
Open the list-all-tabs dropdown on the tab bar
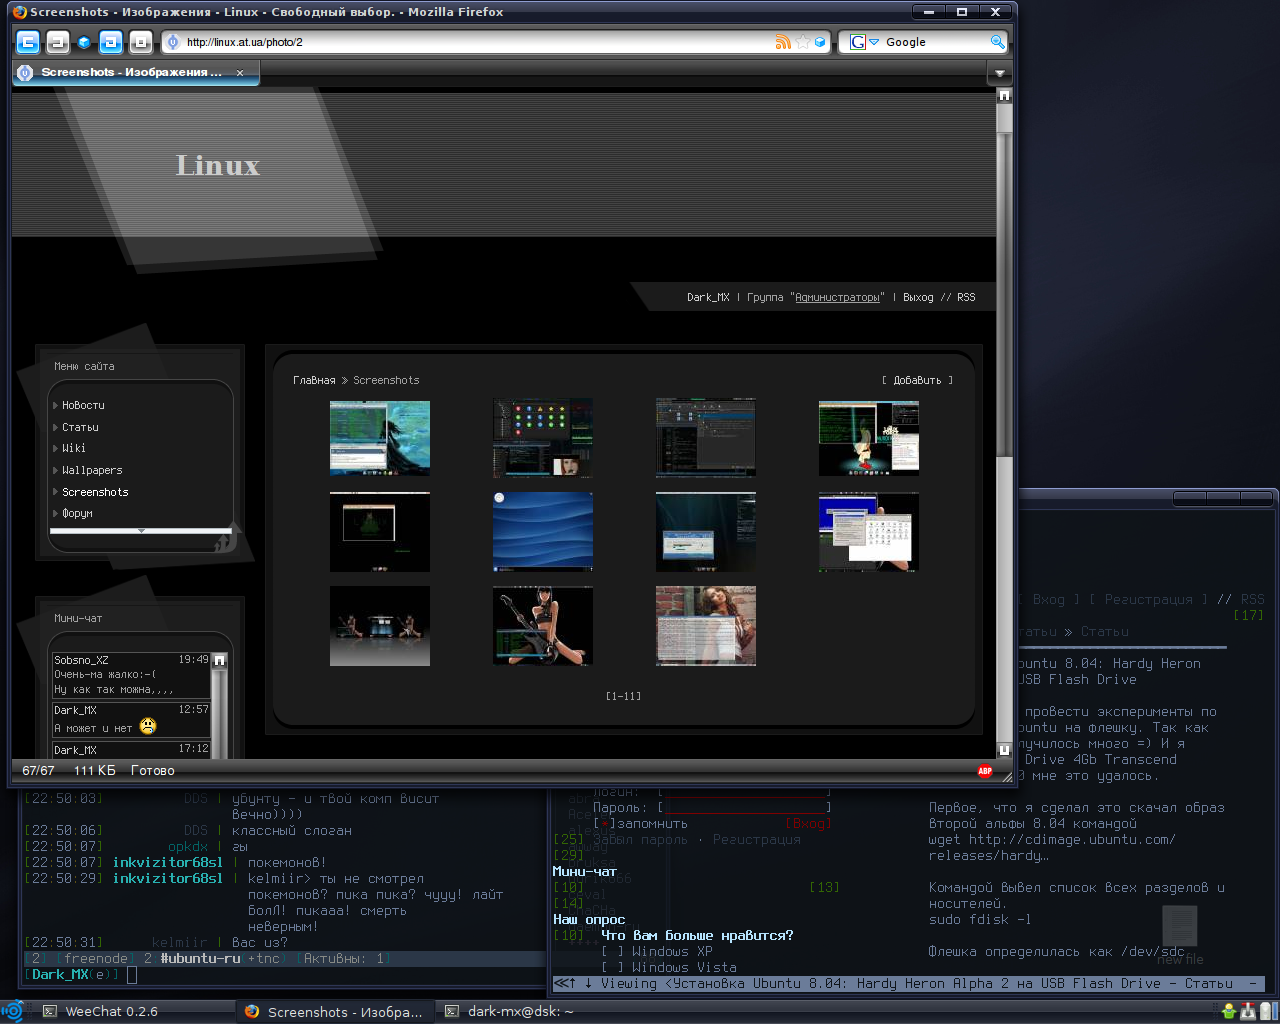(x=999, y=73)
